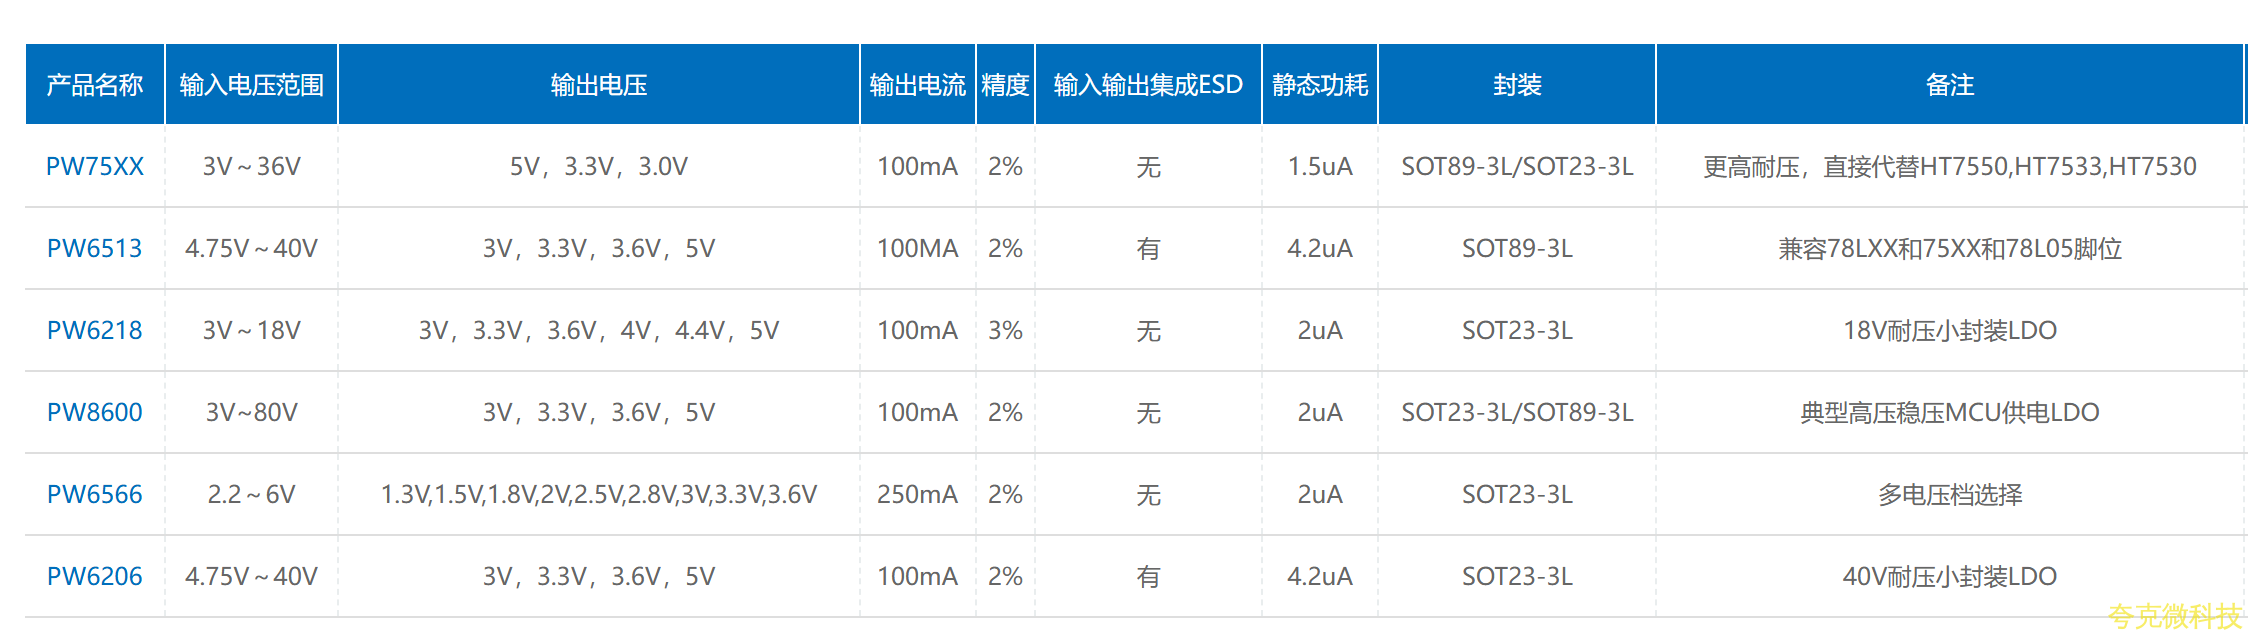Viewport: 2248px width, 630px height.
Task: Select the SOT89-3L/SOT23-3L package cell
Action: [1517, 166]
